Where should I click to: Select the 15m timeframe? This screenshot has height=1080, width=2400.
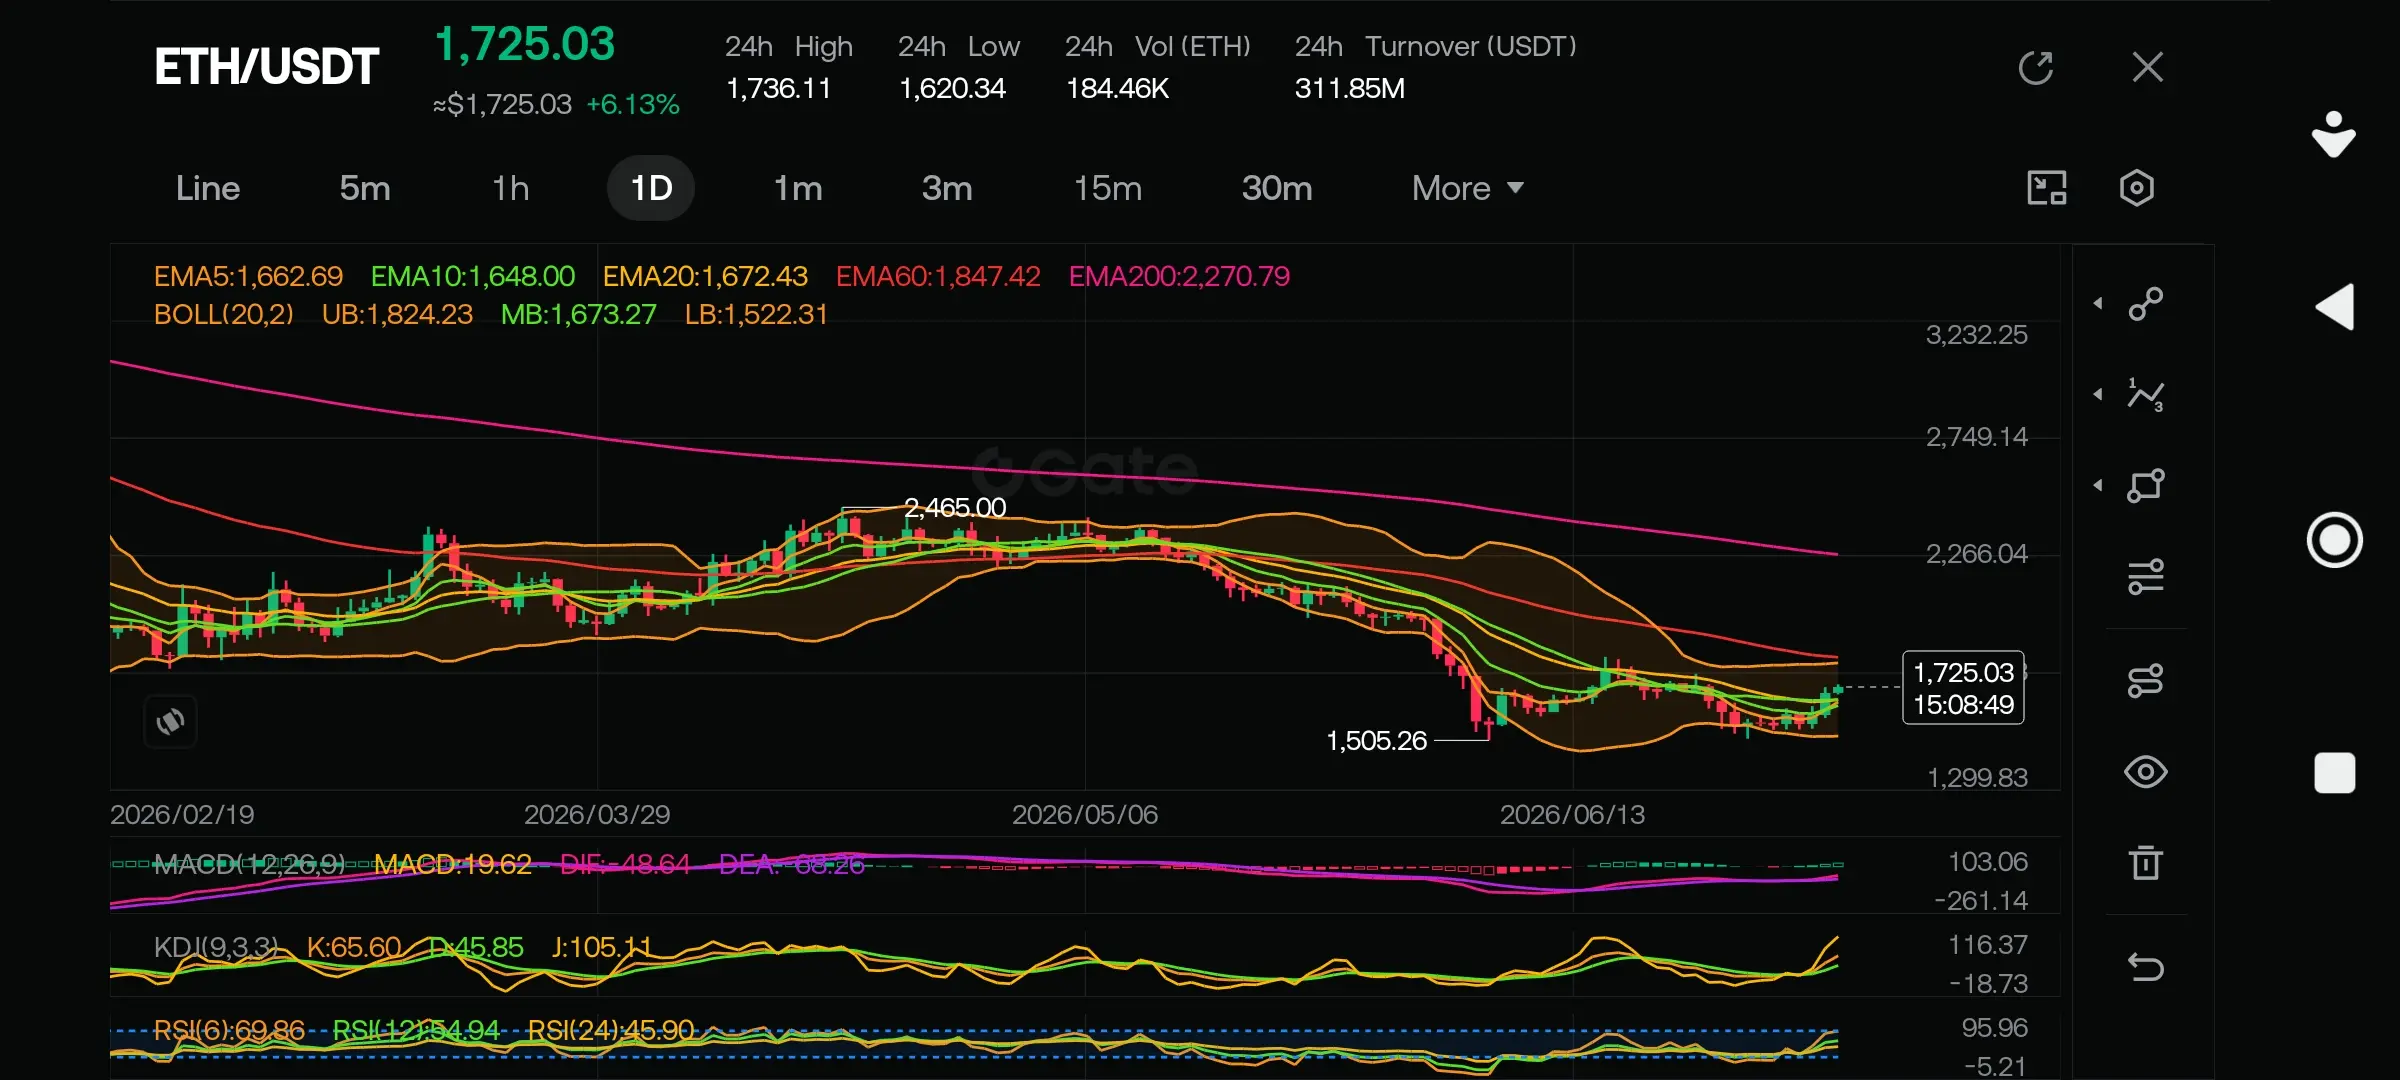1107,188
